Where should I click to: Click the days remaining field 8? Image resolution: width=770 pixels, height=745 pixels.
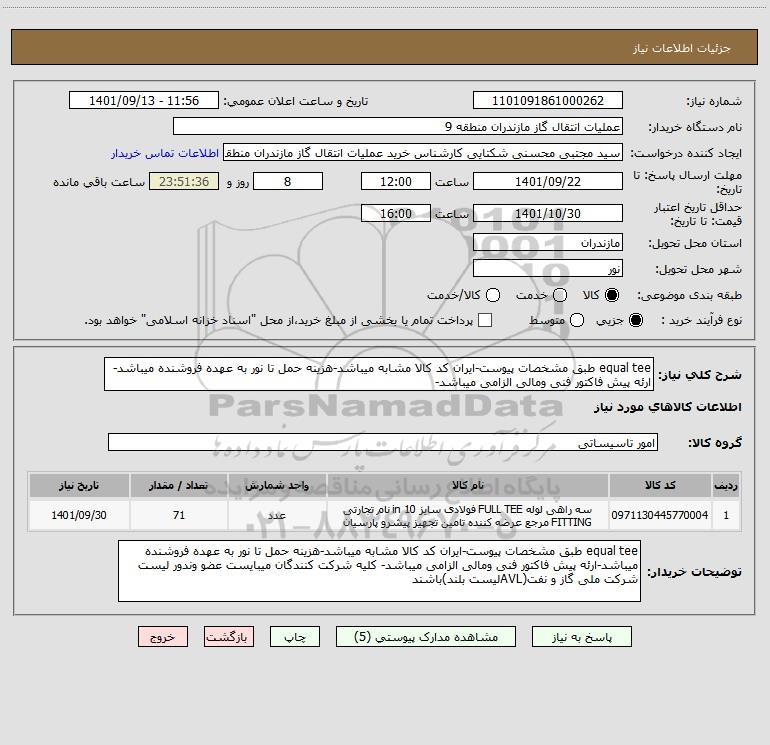pos(288,181)
